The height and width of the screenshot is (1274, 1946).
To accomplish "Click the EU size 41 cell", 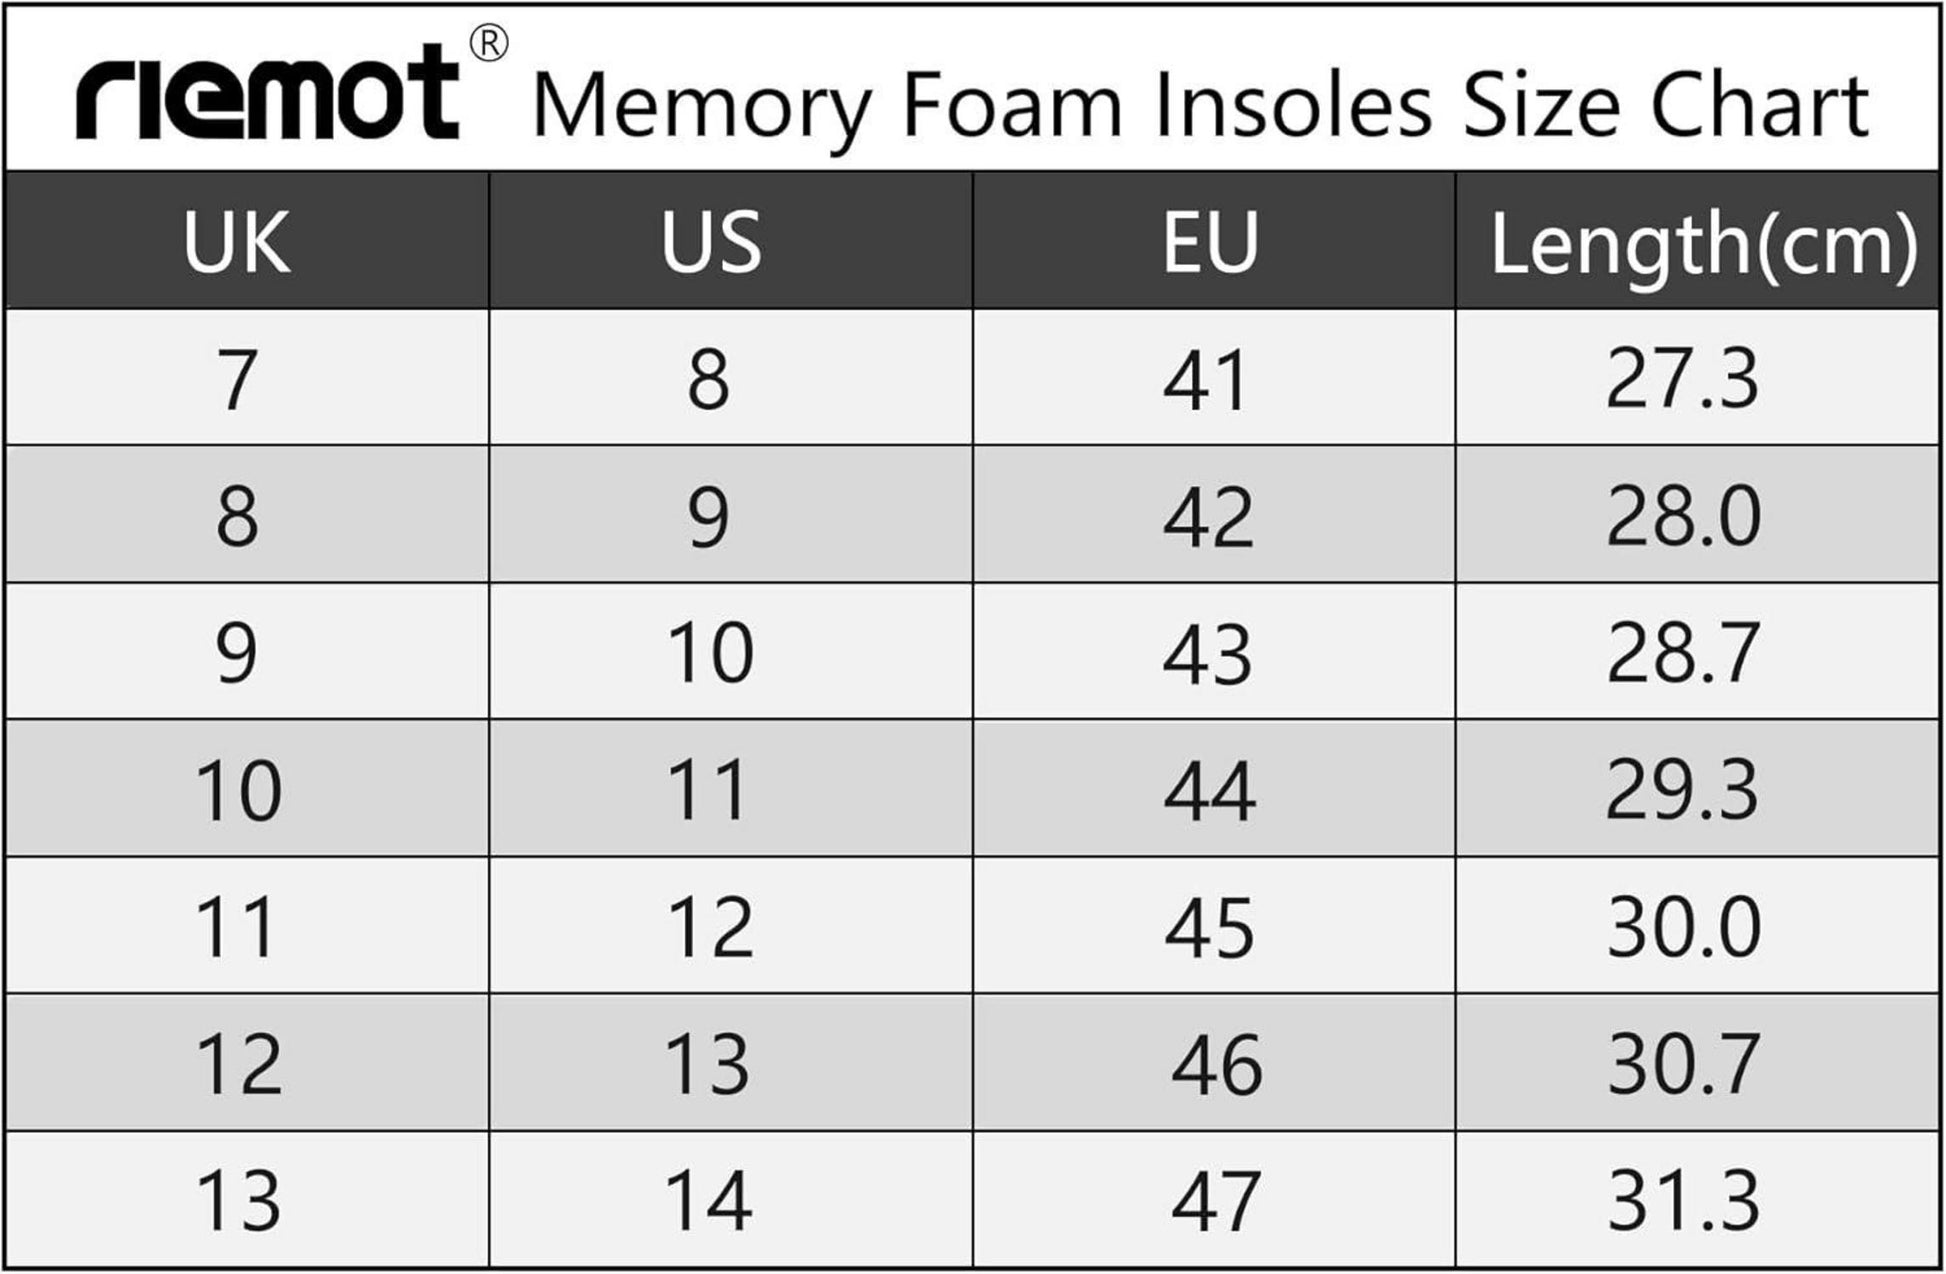I will click(x=1207, y=380).
